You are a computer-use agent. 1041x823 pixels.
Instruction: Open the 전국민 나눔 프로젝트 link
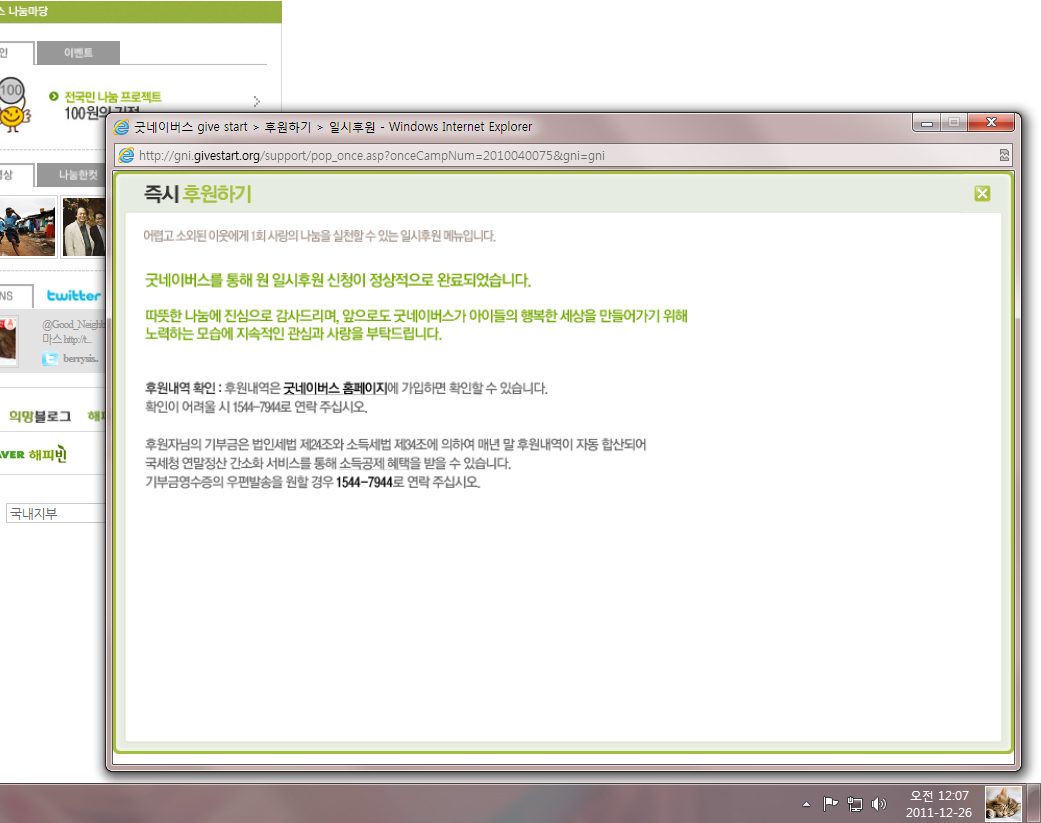[113, 97]
